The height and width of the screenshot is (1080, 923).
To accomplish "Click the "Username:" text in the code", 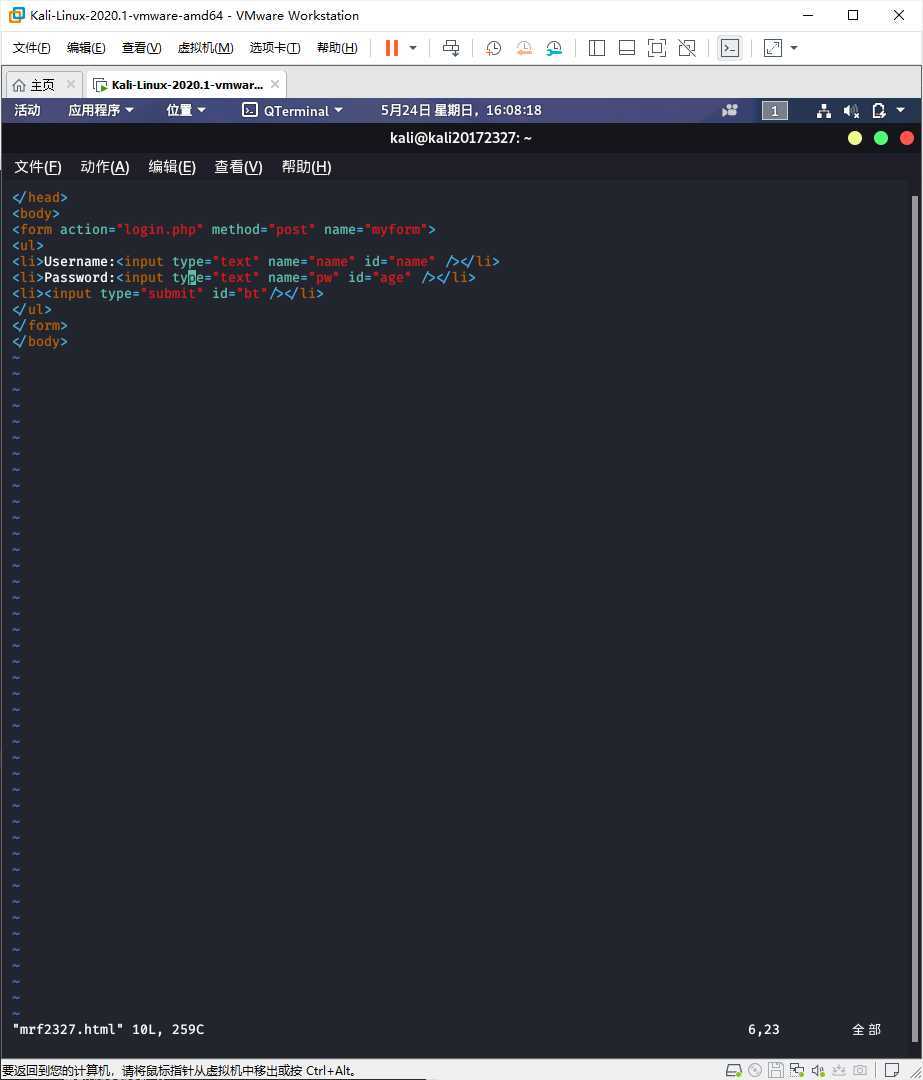I will click(x=79, y=262).
